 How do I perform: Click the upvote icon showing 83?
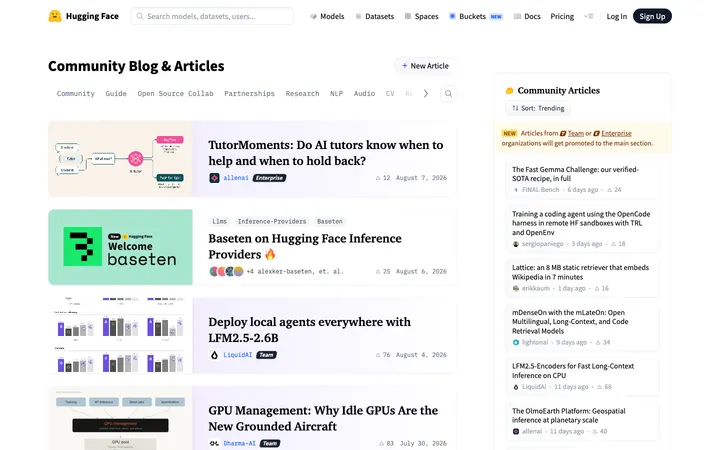pos(382,444)
